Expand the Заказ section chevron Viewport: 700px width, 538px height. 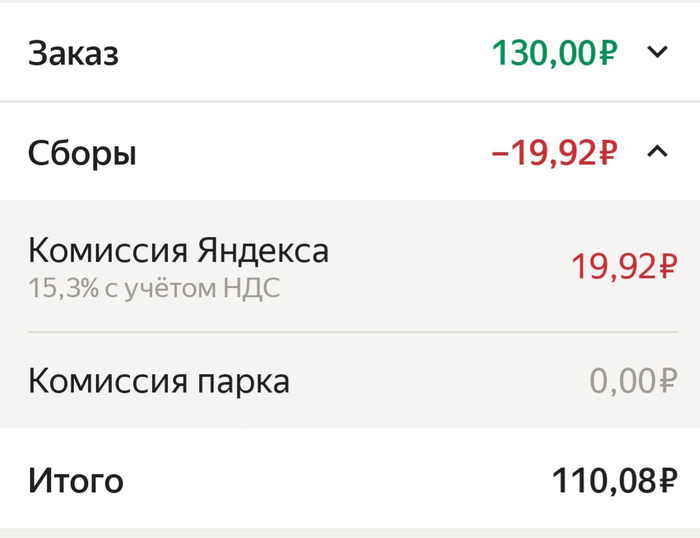(x=657, y=52)
